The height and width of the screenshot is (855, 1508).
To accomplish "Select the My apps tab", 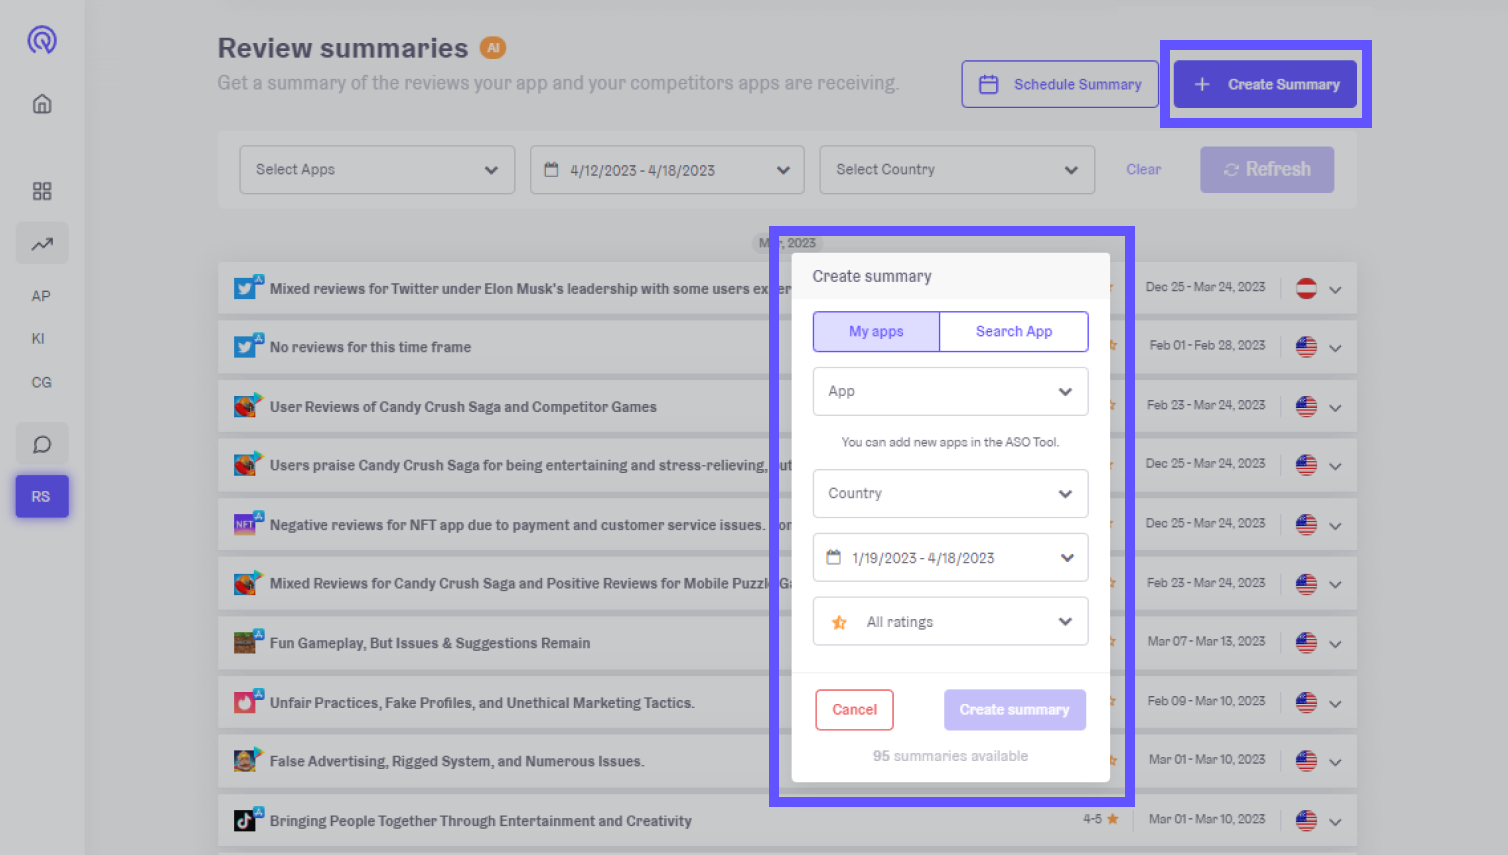I will [876, 331].
